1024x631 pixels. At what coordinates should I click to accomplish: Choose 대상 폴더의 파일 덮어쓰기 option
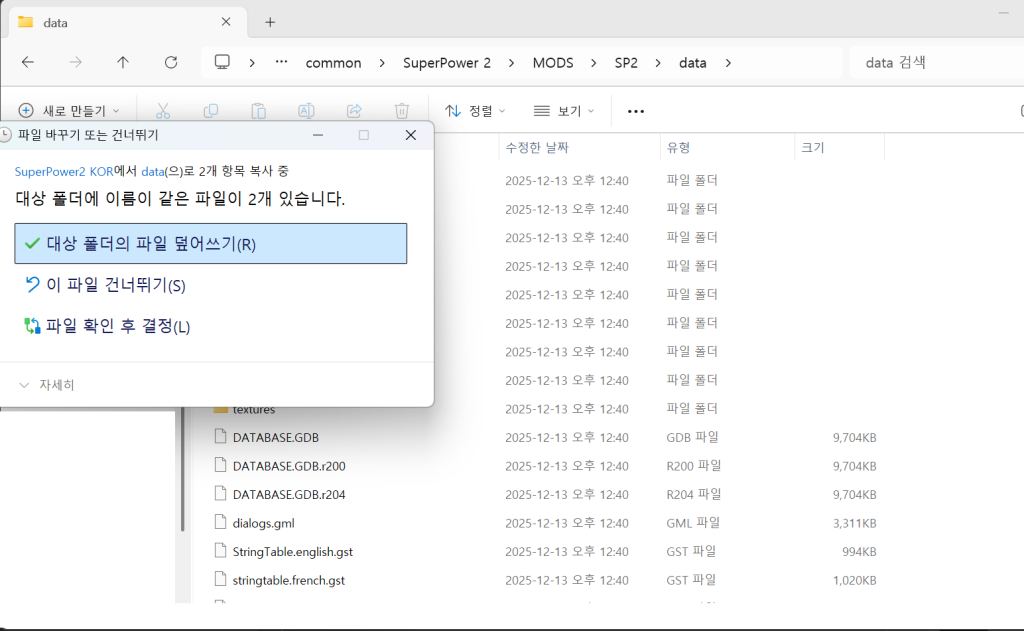(x=210, y=244)
